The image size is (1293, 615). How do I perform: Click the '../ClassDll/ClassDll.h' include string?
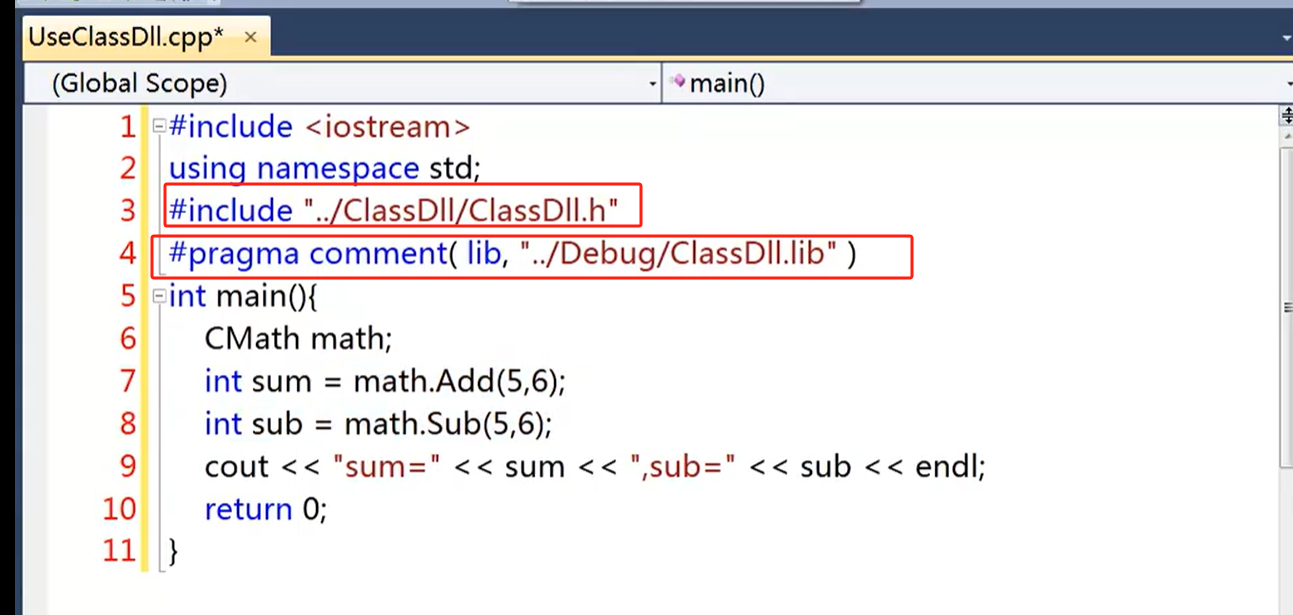click(461, 211)
